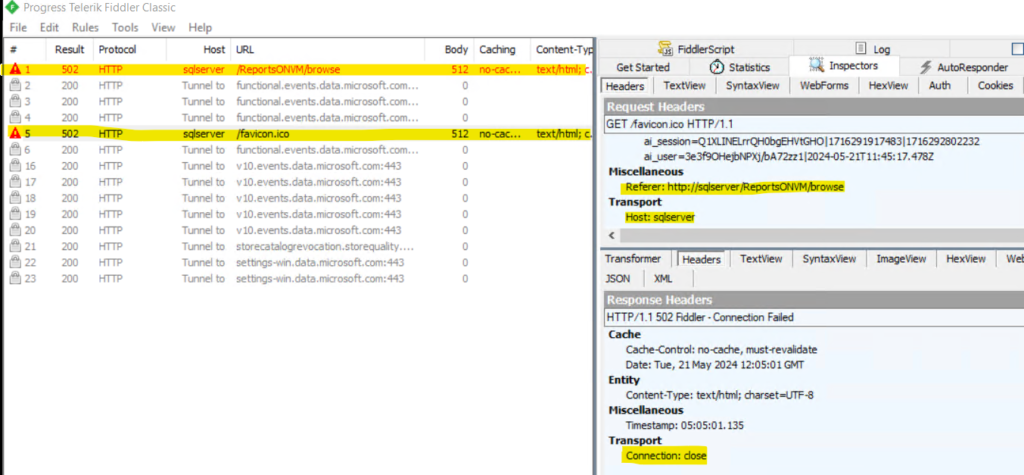Click the AutoResponder lightning bolt icon
The width and height of the screenshot is (1024, 475).
click(925, 67)
